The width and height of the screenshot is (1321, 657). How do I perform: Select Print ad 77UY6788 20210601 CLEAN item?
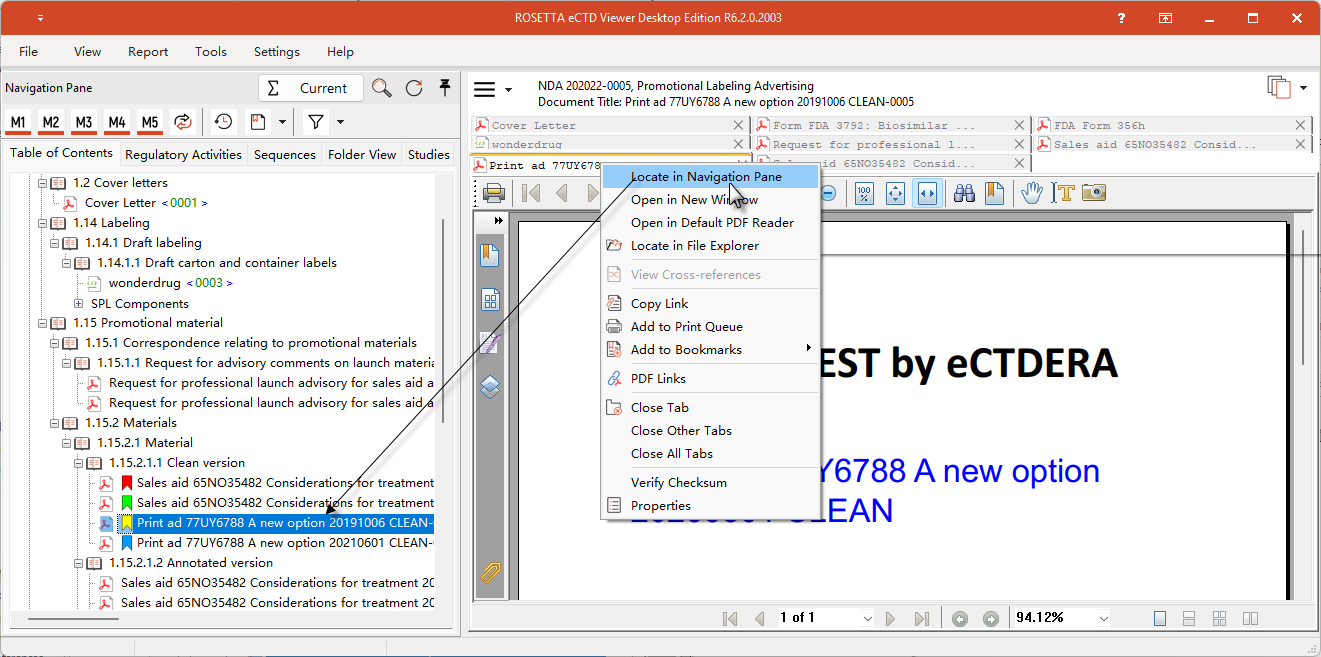point(284,543)
